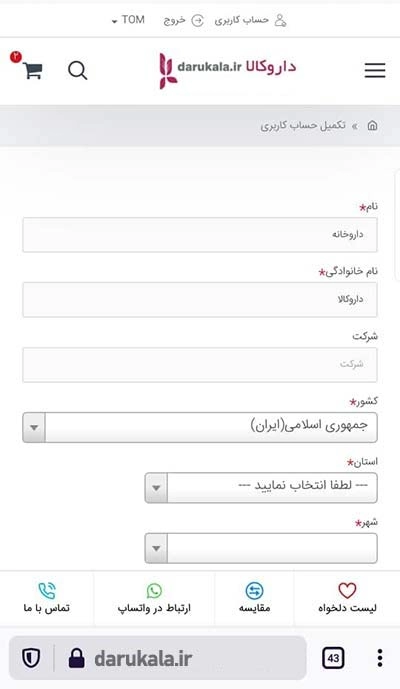Viewport: 400px width, 689px height.
Task: Go to home via breadcrumb house icon
Action: (x=372, y=126)
